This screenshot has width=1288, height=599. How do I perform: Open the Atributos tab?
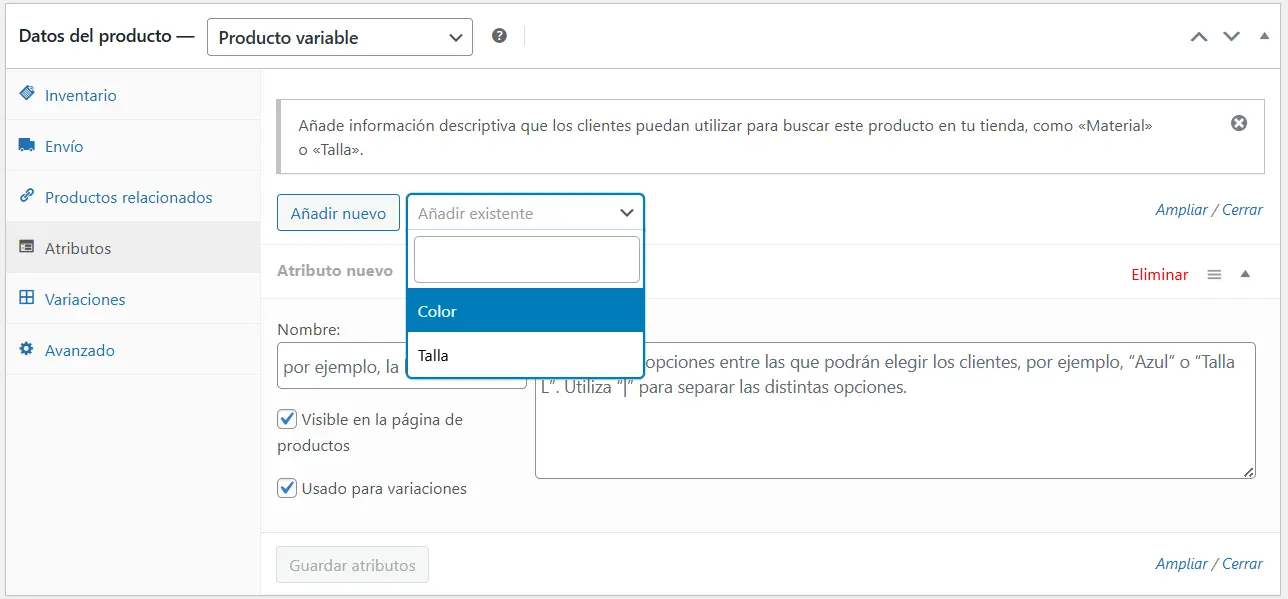78,248
